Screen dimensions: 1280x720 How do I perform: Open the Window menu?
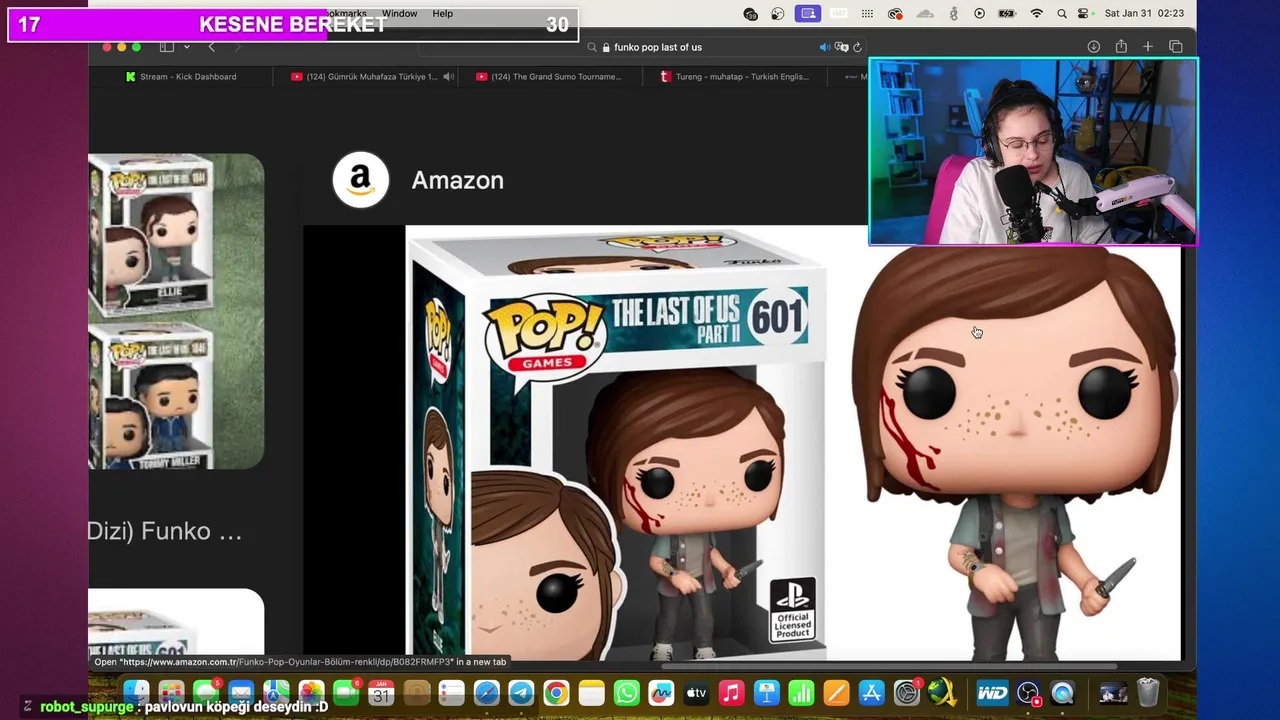tap(399, 13)
